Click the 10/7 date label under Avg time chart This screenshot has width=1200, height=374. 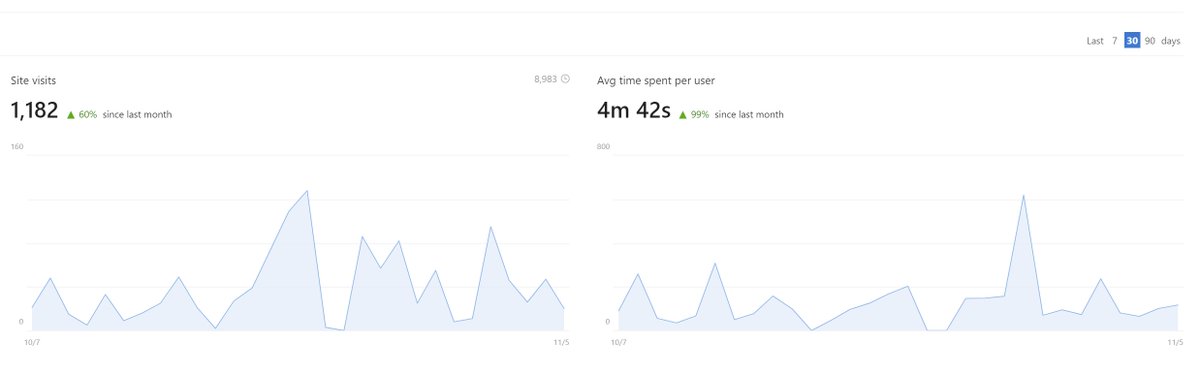point(619,342)
